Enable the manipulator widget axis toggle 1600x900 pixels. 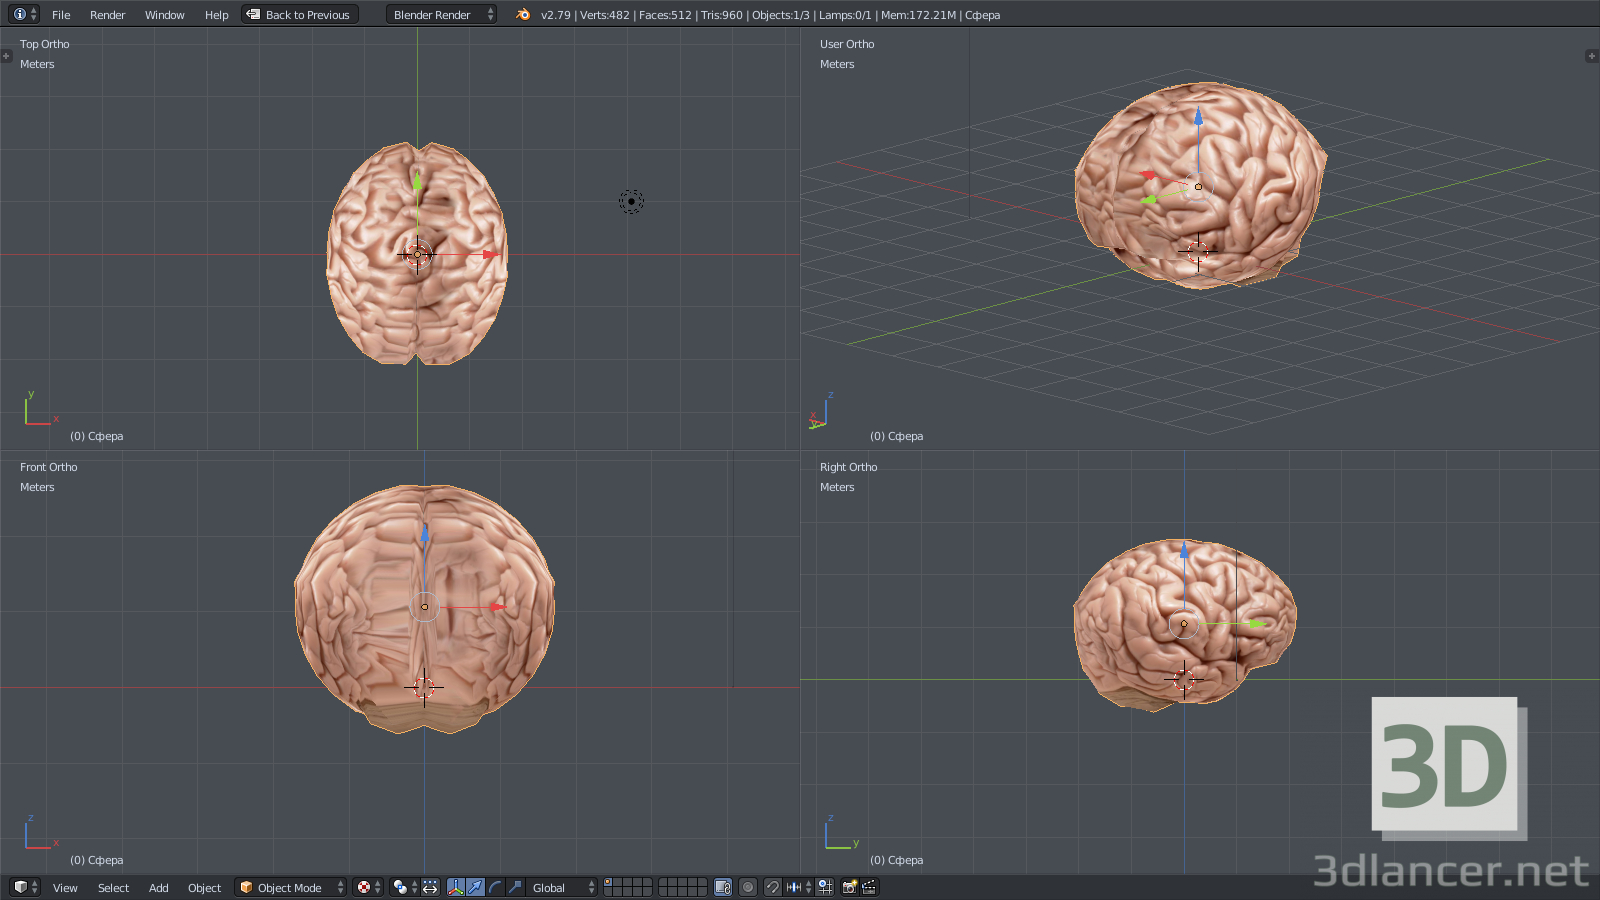point(456,887)
